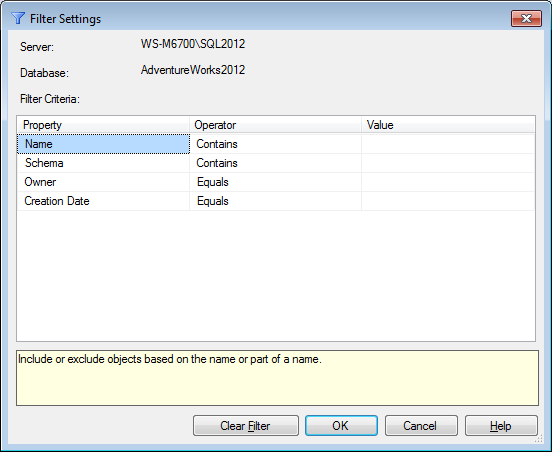Open the Contains operator for Schema
Image resolution: width=552 pixels, height=452 pixels.
tap(276, 163)
